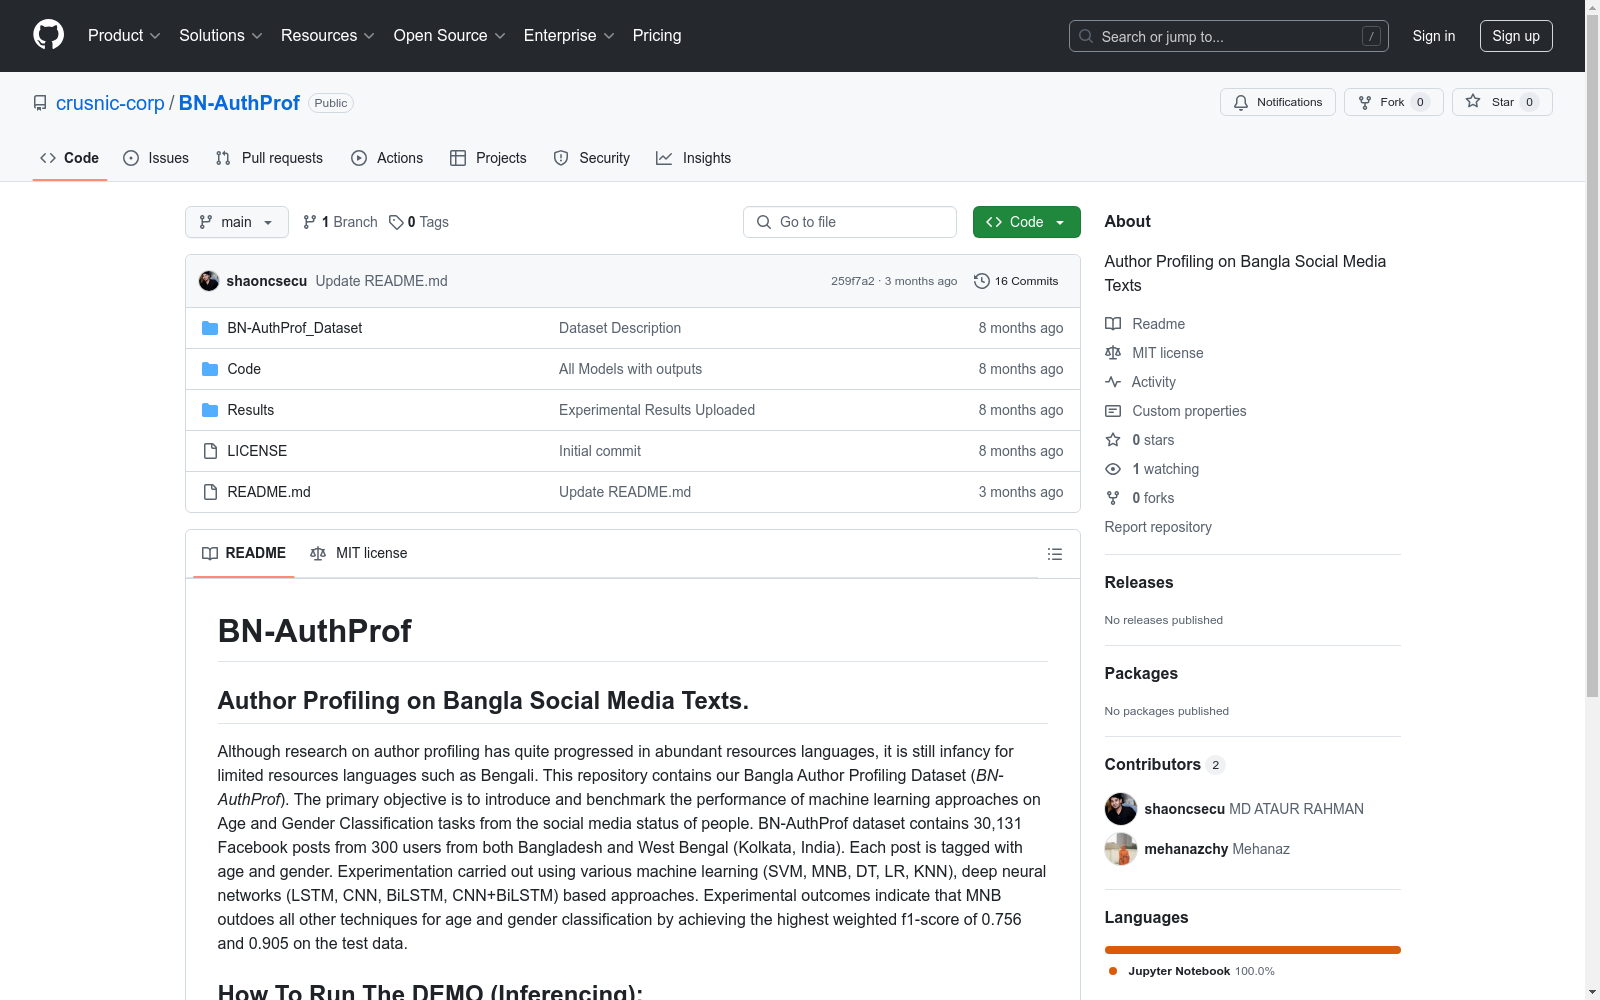Click the tag icon beside 0 Tags
This screenshot has width=1600, height=1000.
(x=396, y=222)
